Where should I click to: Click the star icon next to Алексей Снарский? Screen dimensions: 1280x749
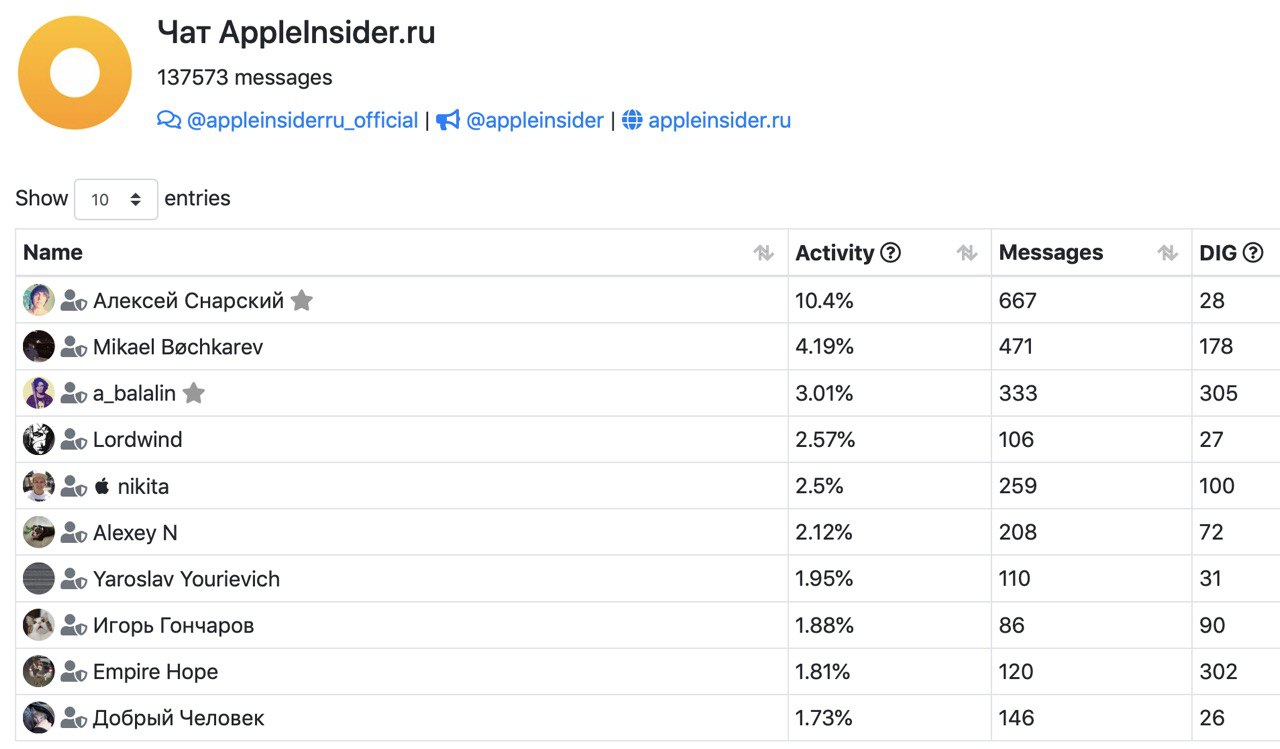tap(302, 300)
